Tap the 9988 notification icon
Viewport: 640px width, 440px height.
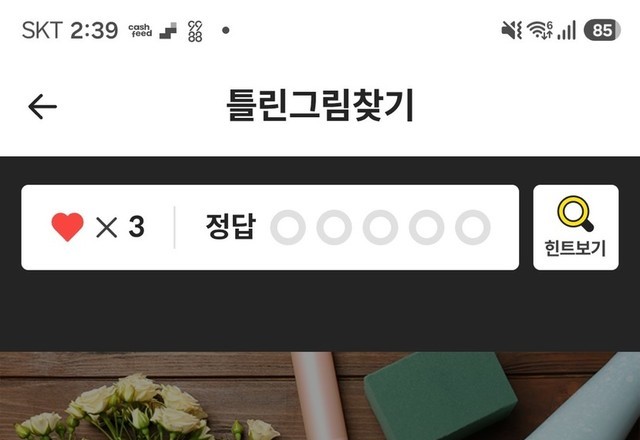pyautogui.click(x=195, y=31)
